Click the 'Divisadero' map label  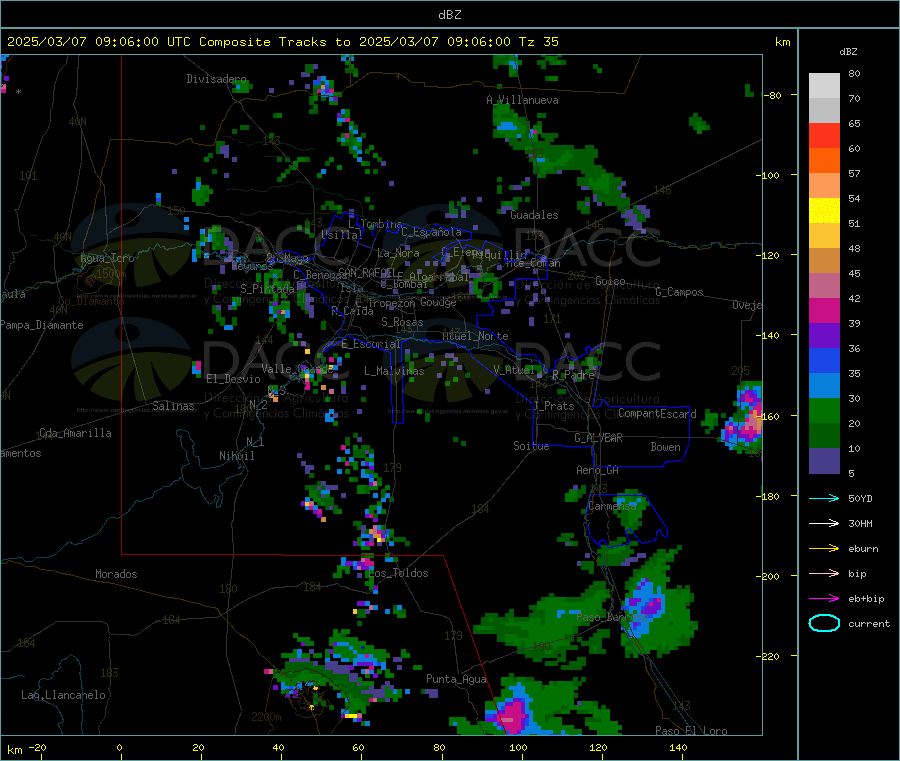[216, 79]
